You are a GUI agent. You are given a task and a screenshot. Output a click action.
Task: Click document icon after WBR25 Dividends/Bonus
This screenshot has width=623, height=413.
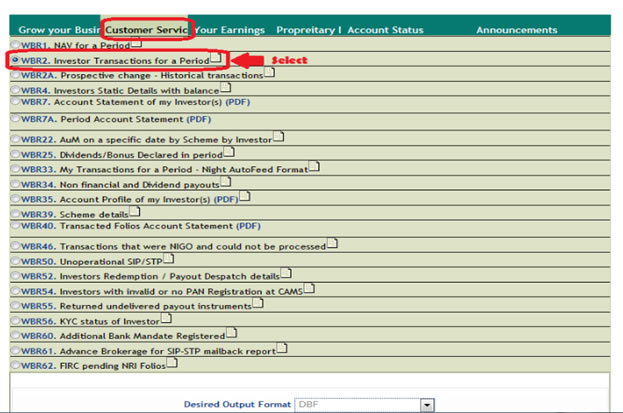click(x=229, y=152)
